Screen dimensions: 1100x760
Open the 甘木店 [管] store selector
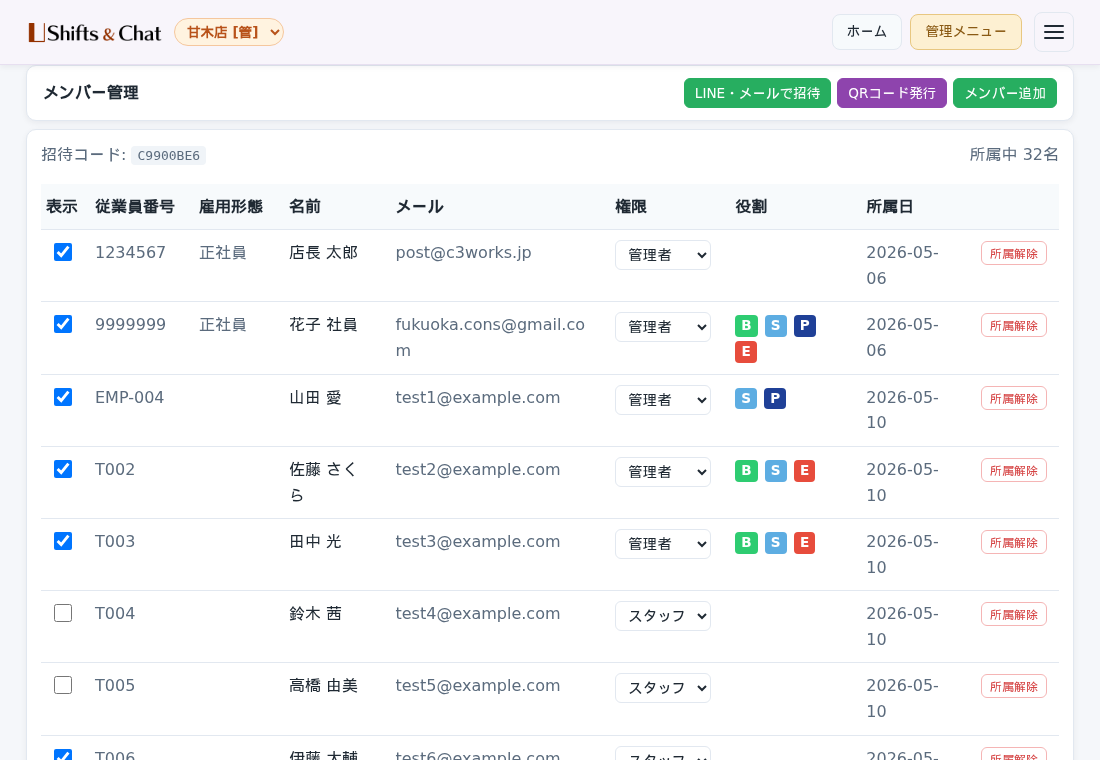click(229, 32)
